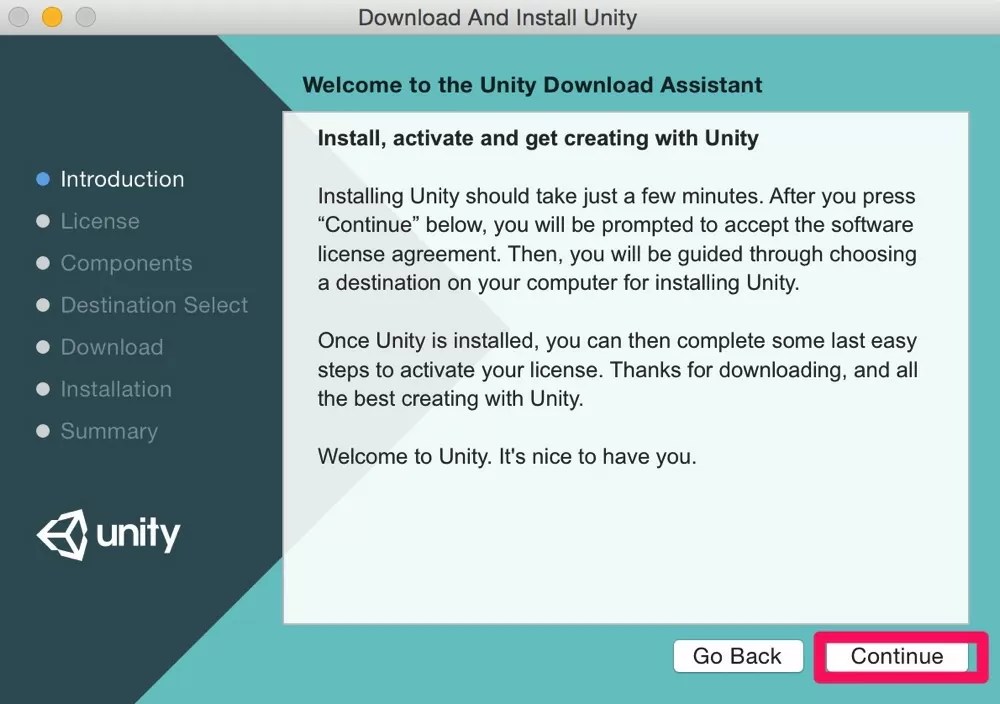Click the bullet beside Components
This screenshot has width=1000, height=704.
click(43, 263)
